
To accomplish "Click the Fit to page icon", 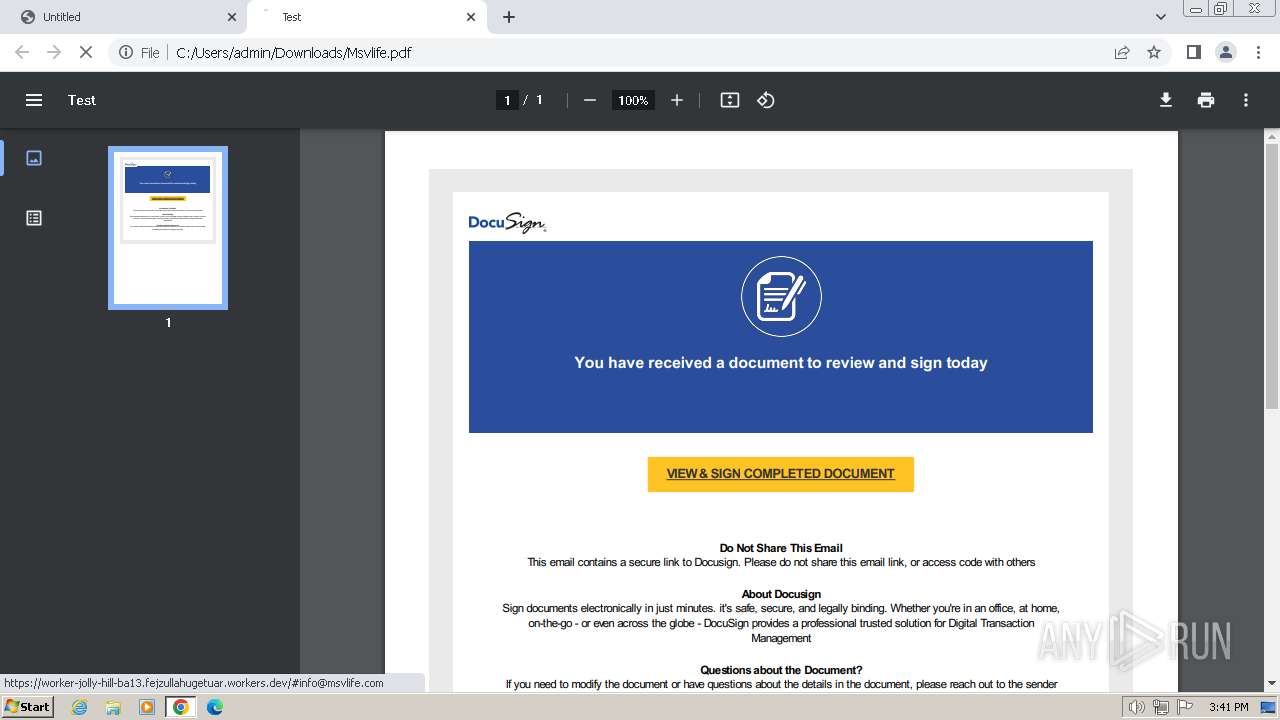I will tap(730, 100).
